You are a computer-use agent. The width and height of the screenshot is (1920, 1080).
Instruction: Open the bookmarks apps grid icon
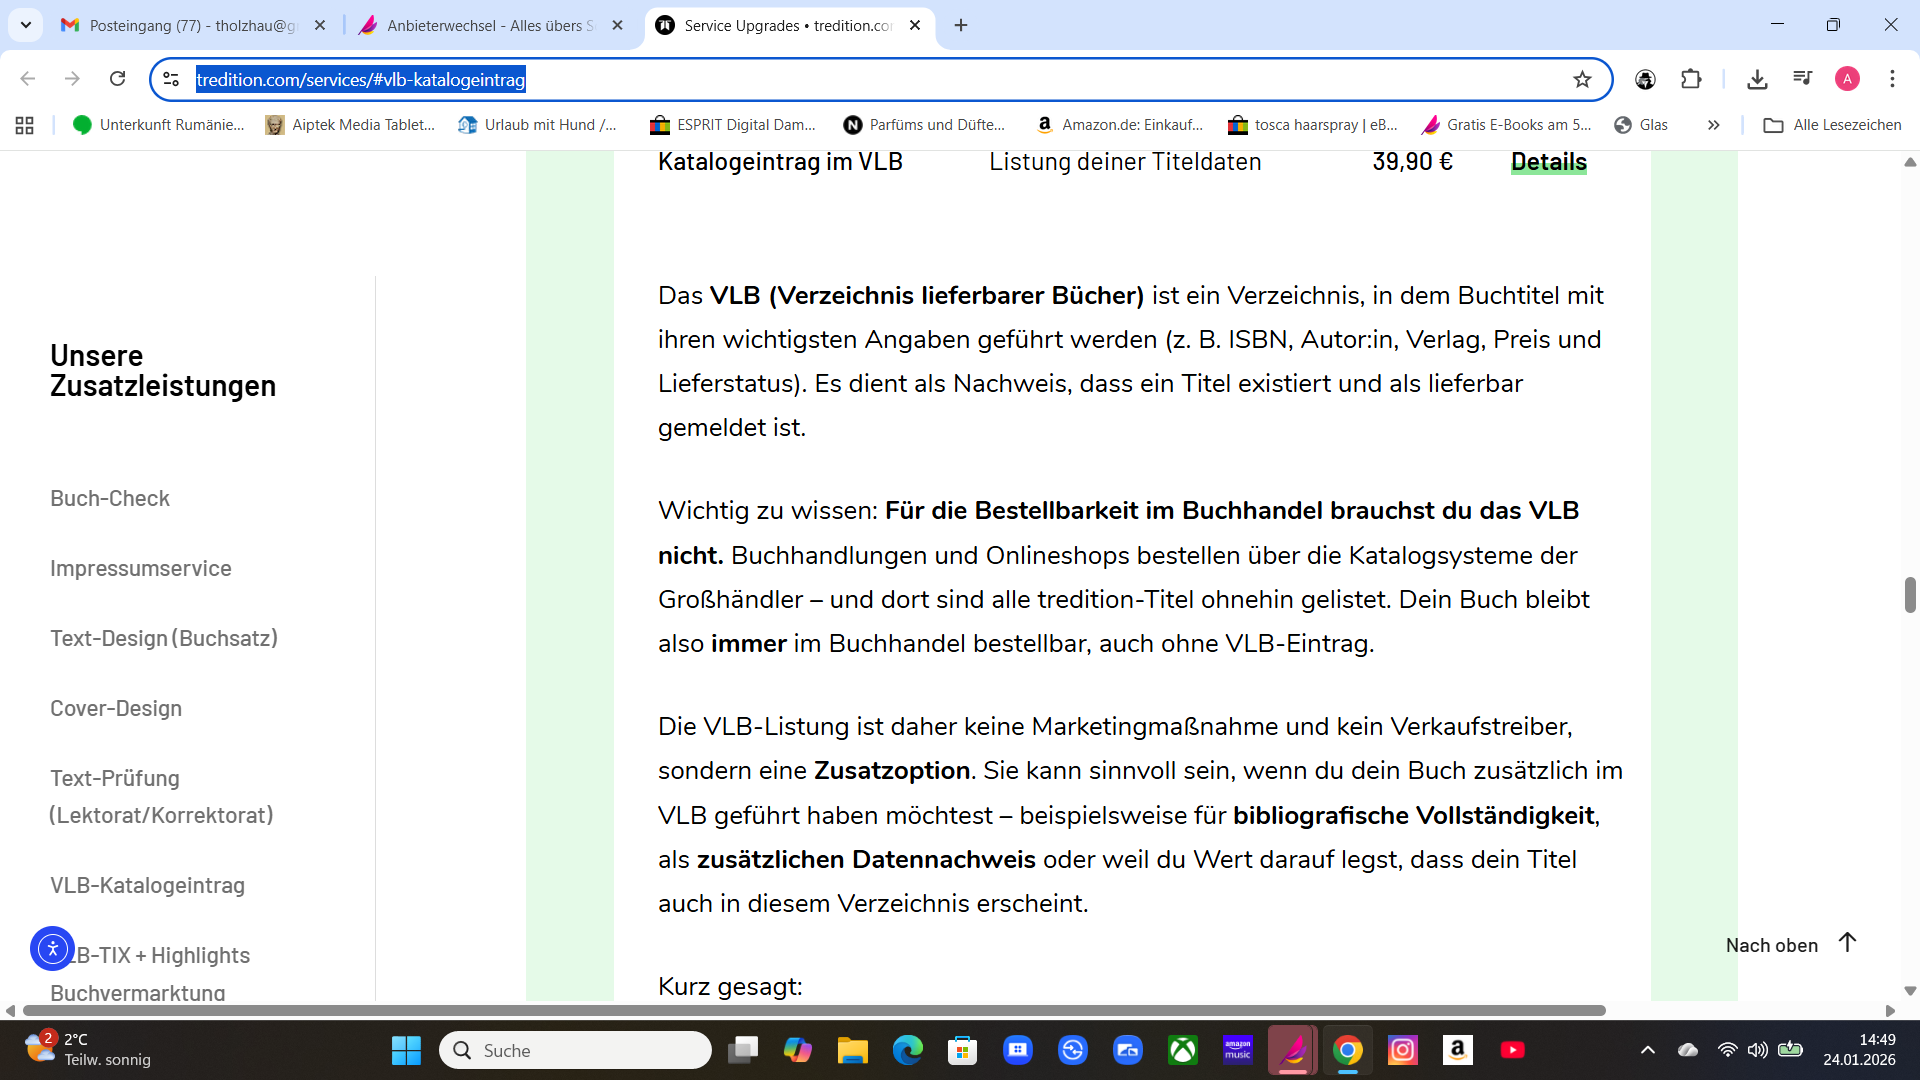25,125
